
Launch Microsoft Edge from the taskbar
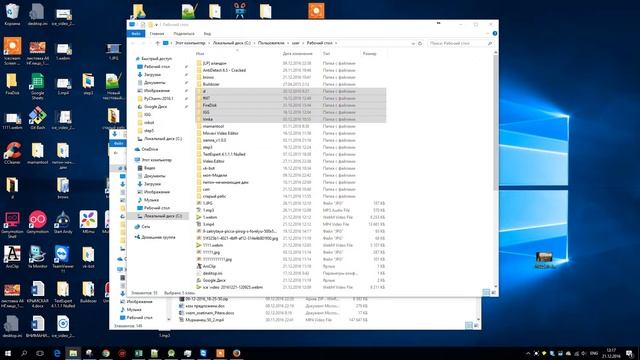(x=57, y=353)
